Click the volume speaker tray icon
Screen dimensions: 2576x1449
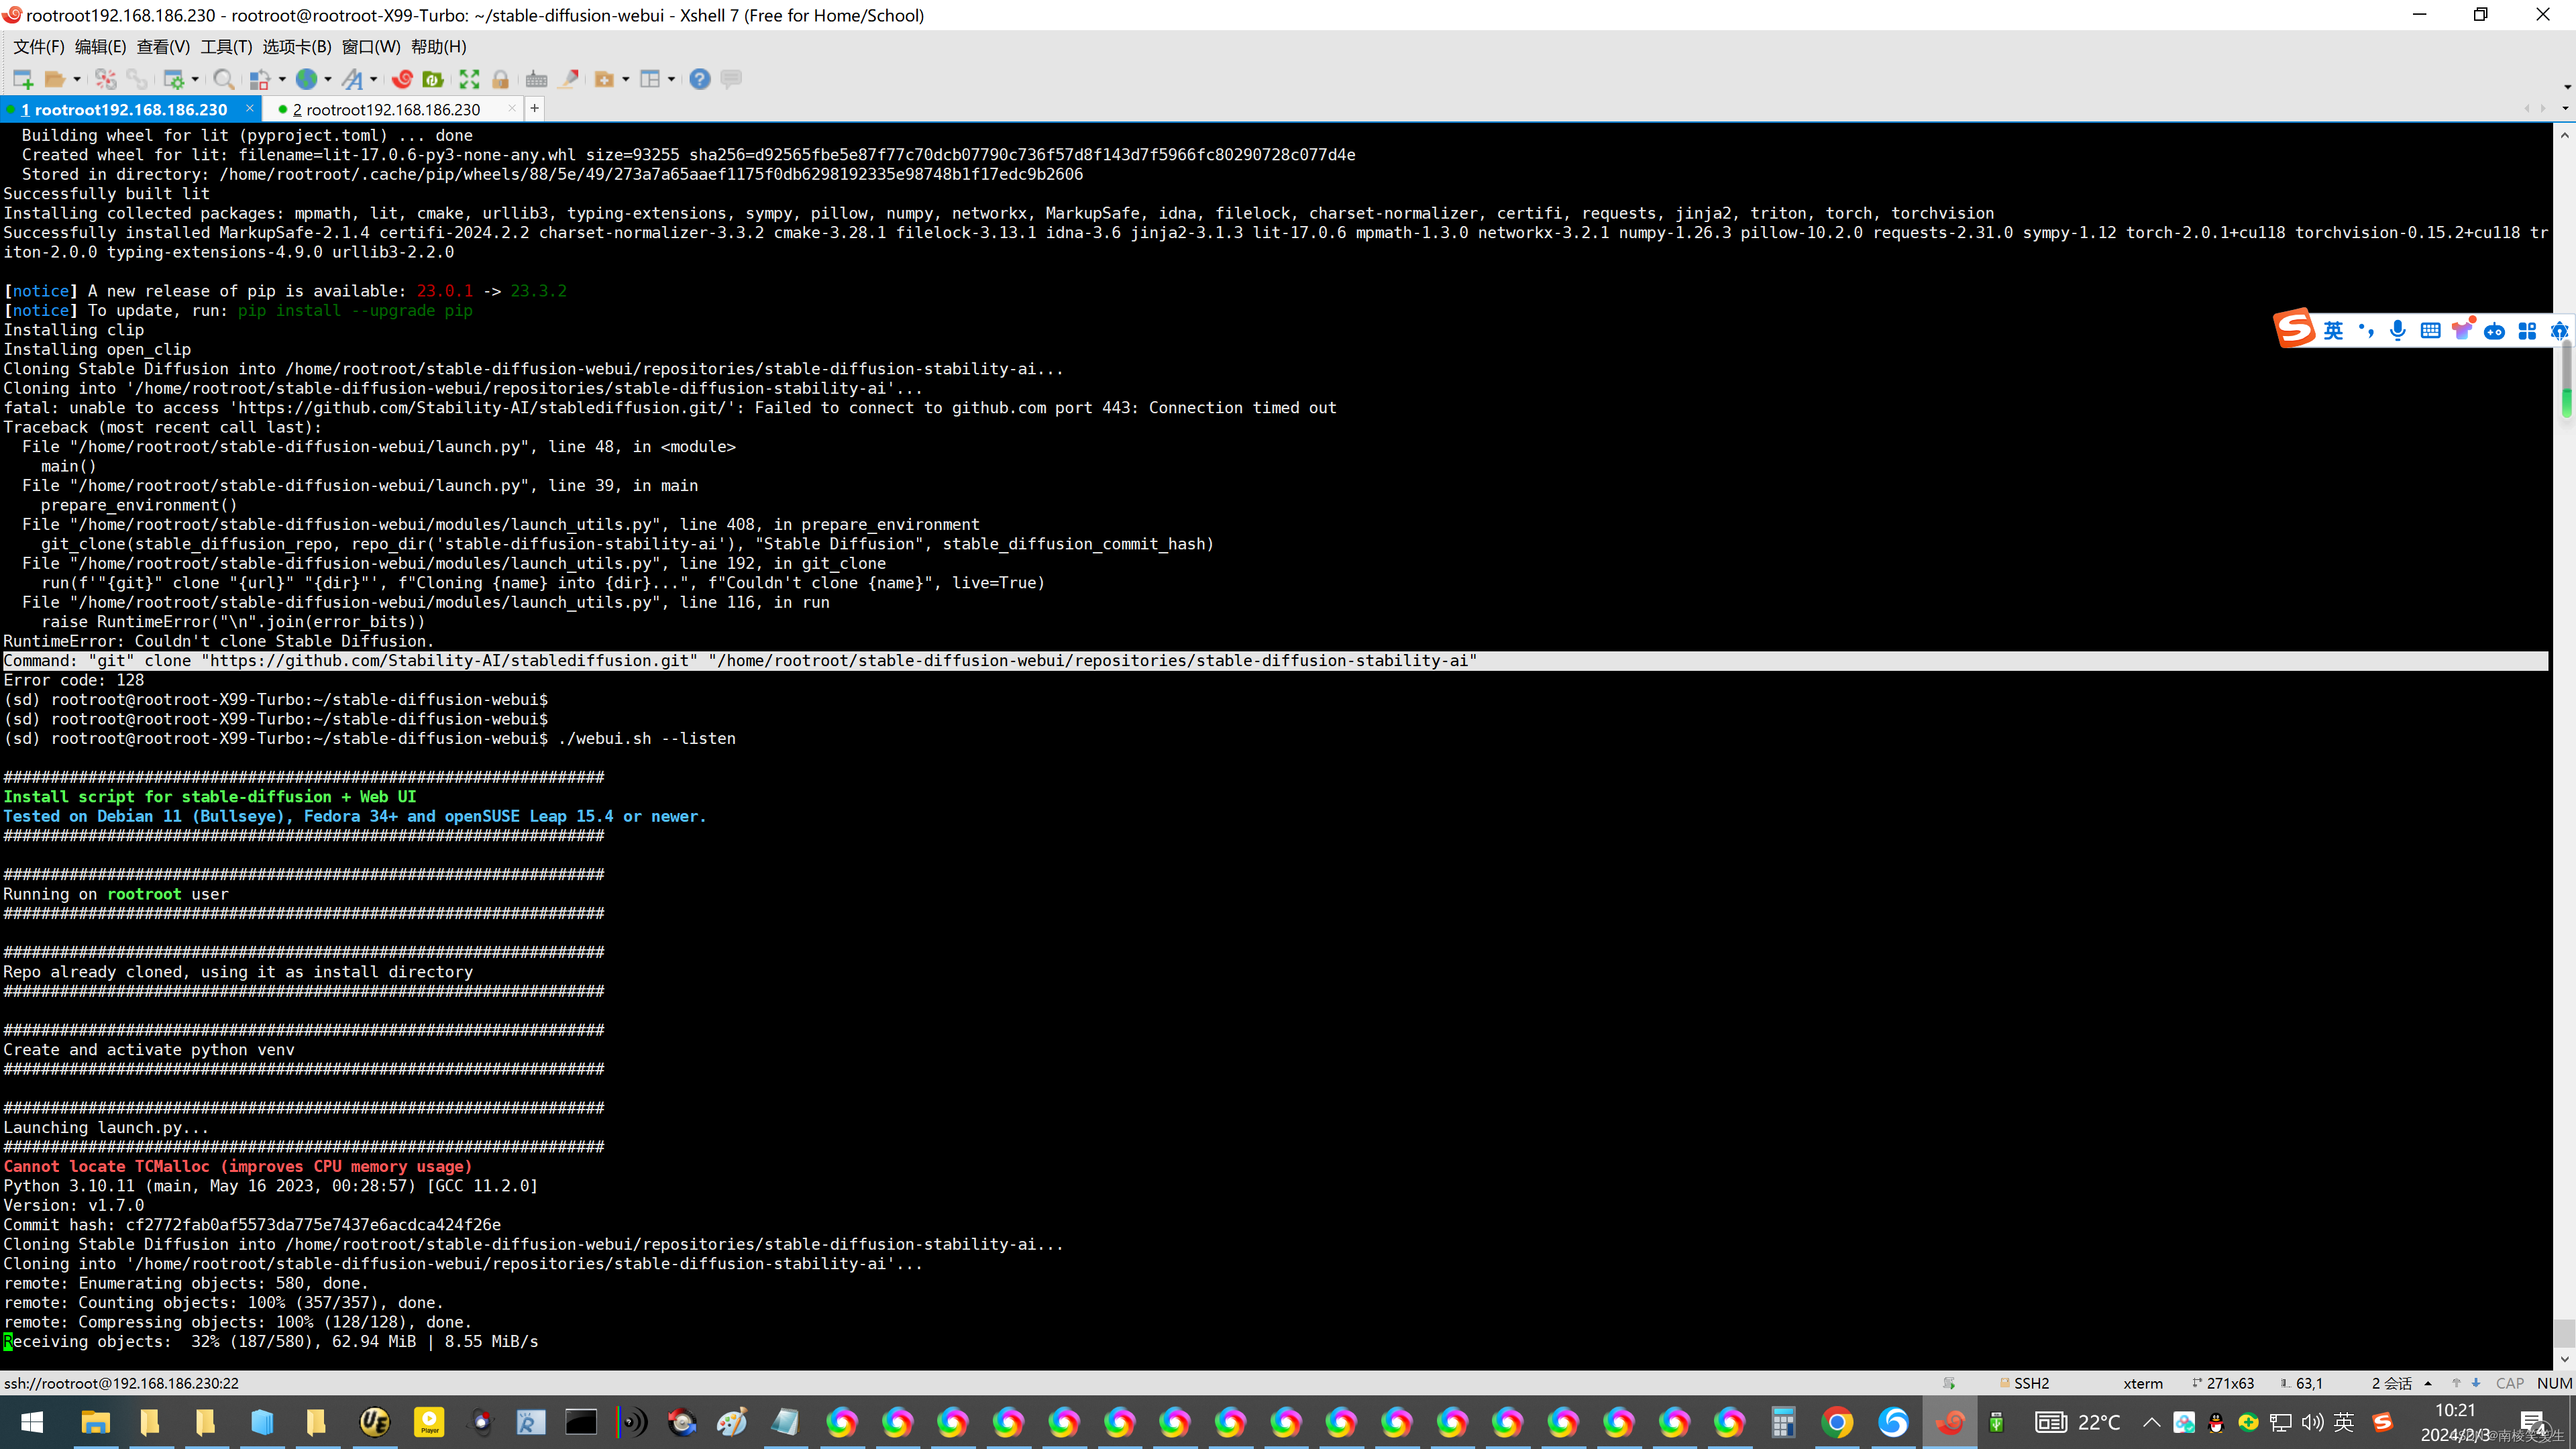pyautogui.click(x=2312, y=1422)
